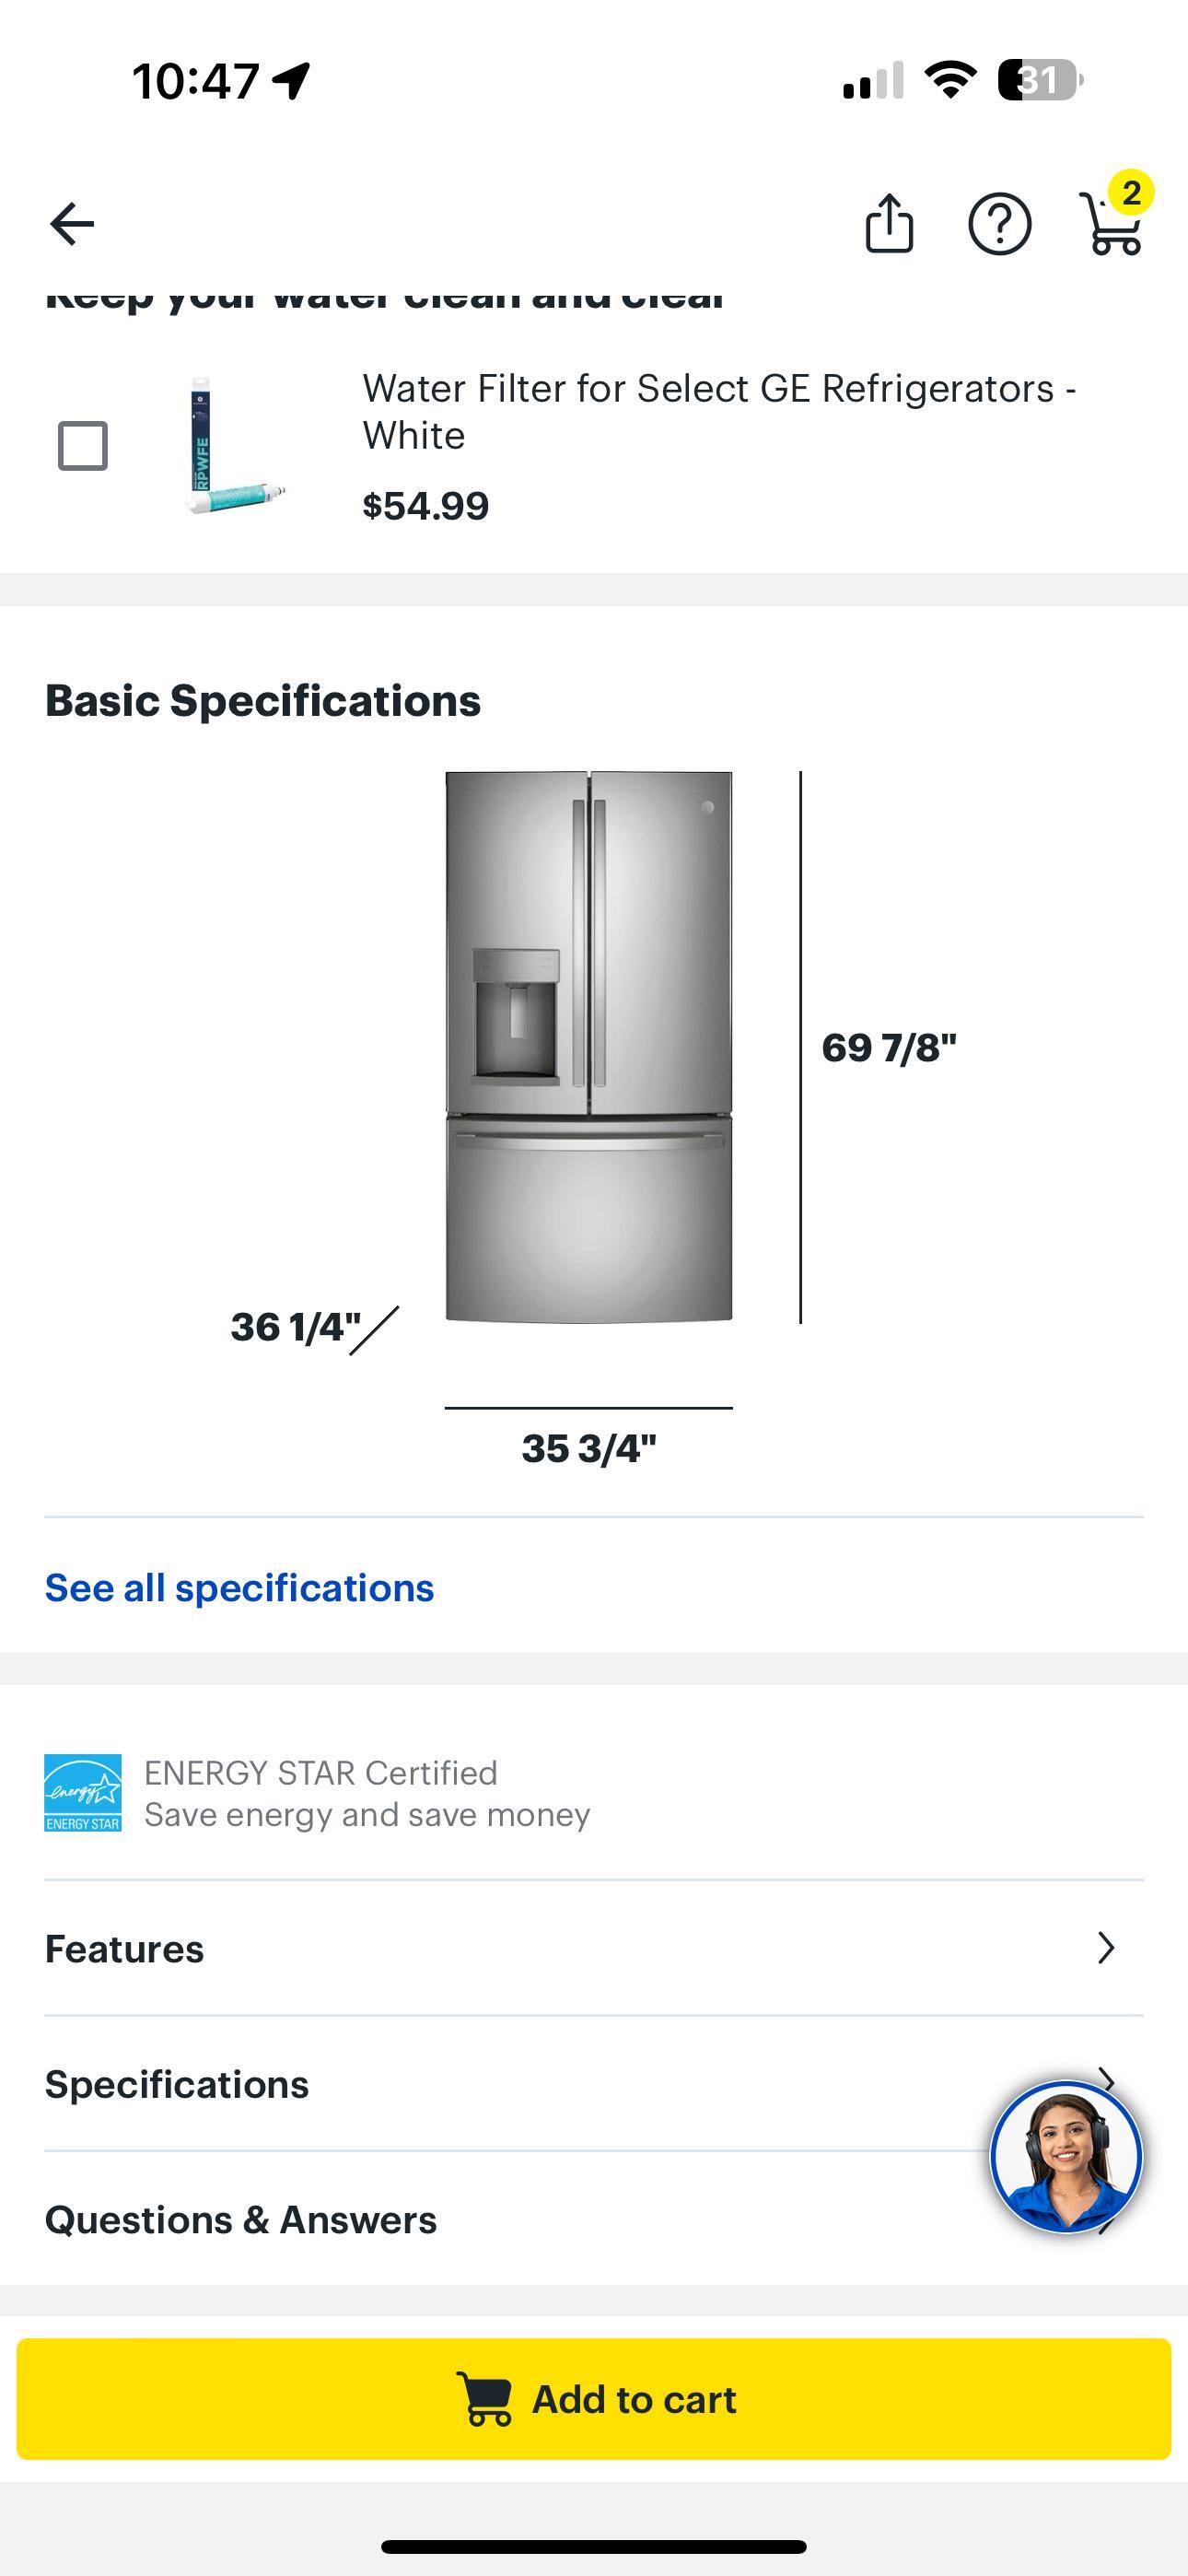This screenshot has width=1188, height=2576.
Task: Tap the battery indicator in status bar
Action: [1040, 80]
